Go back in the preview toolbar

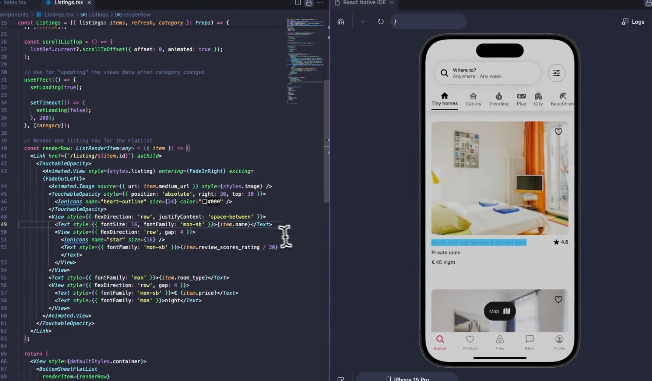tap(364, 22)
